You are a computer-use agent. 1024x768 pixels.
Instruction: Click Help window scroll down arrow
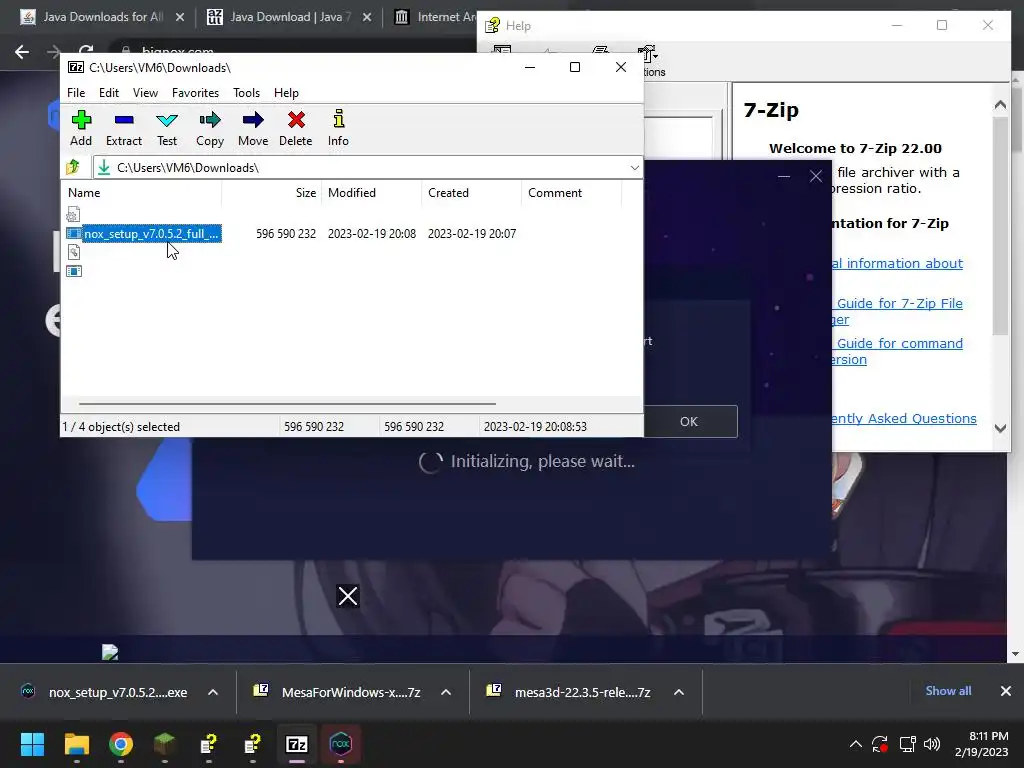(x=1000, y=428)
